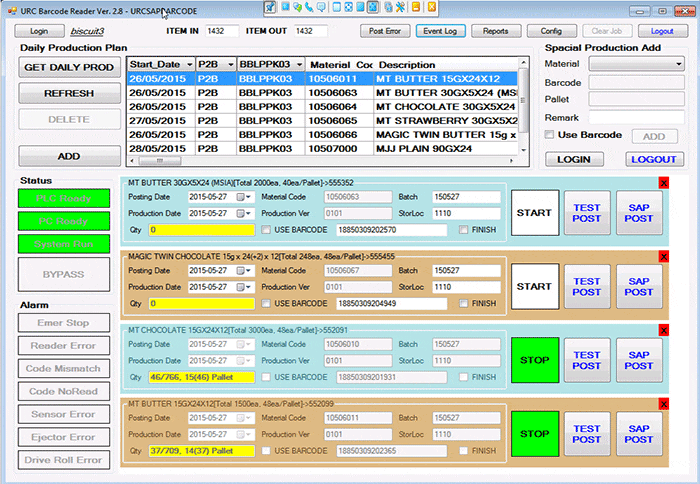The width and height of the screenshot is (700, 484).
Task: Click TEST POST for the MT BUTTER 15GX24X12 job
Action: (587, 434)
